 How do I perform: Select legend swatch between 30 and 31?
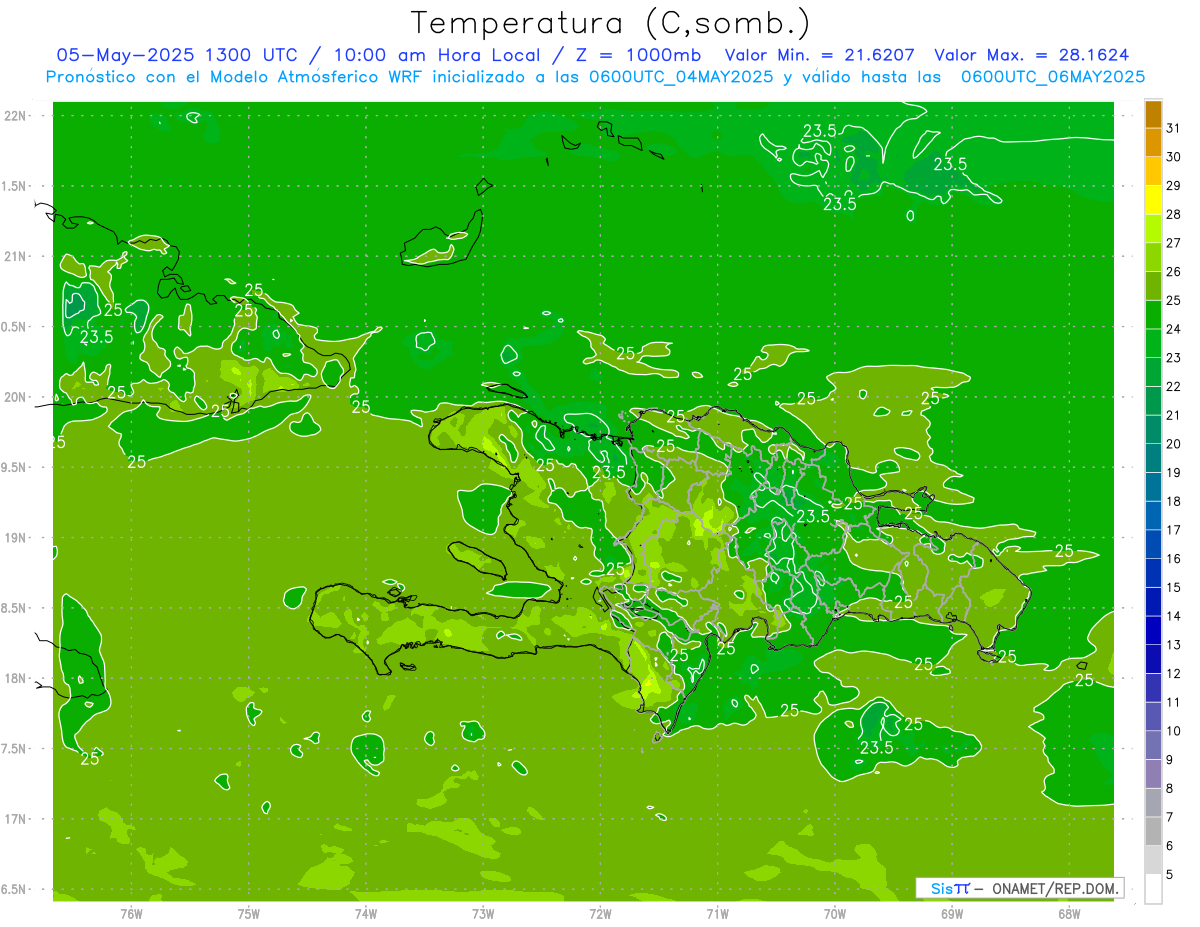(x=1153, y=141)
